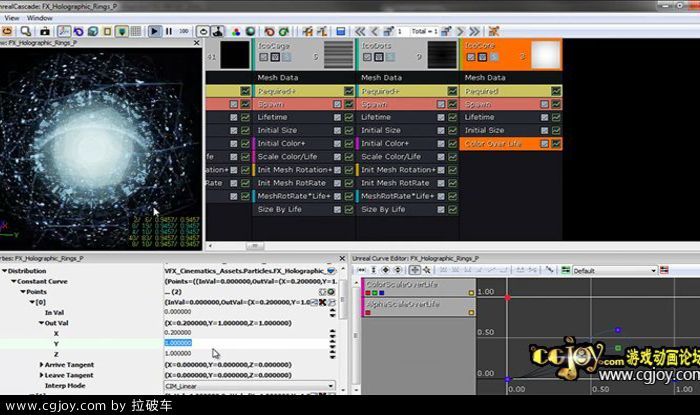Expand the Leave Tangent property
The image size is (700, 415).
pos(42,375)
